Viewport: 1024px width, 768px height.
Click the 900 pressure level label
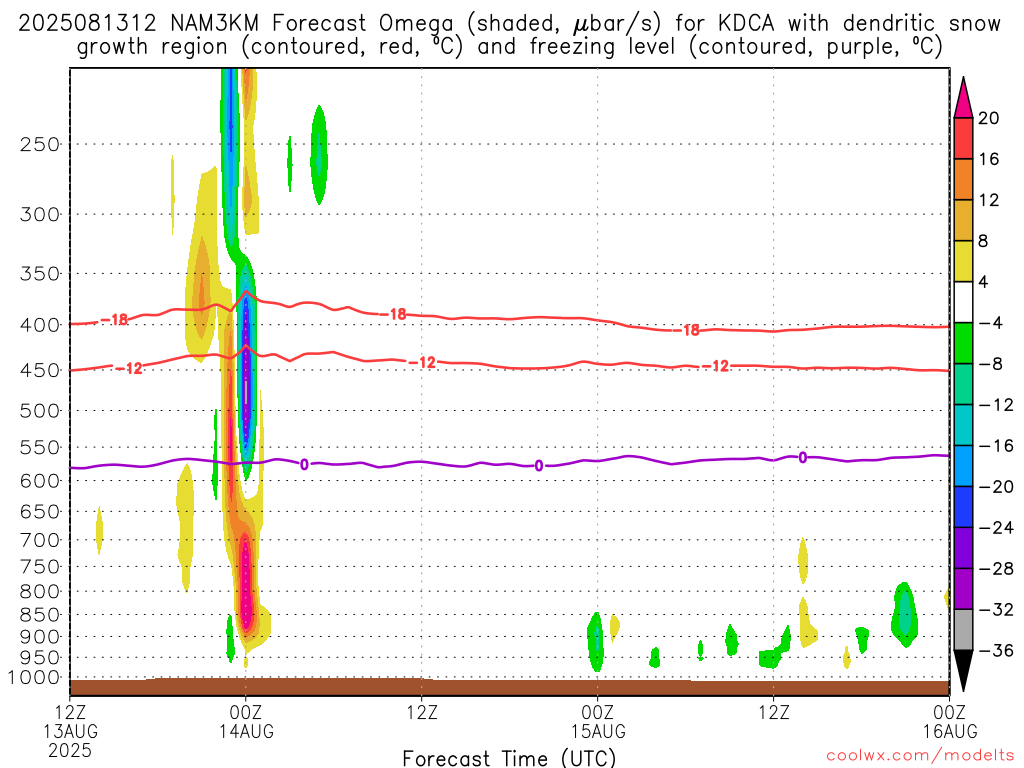(x=40, y=637)
